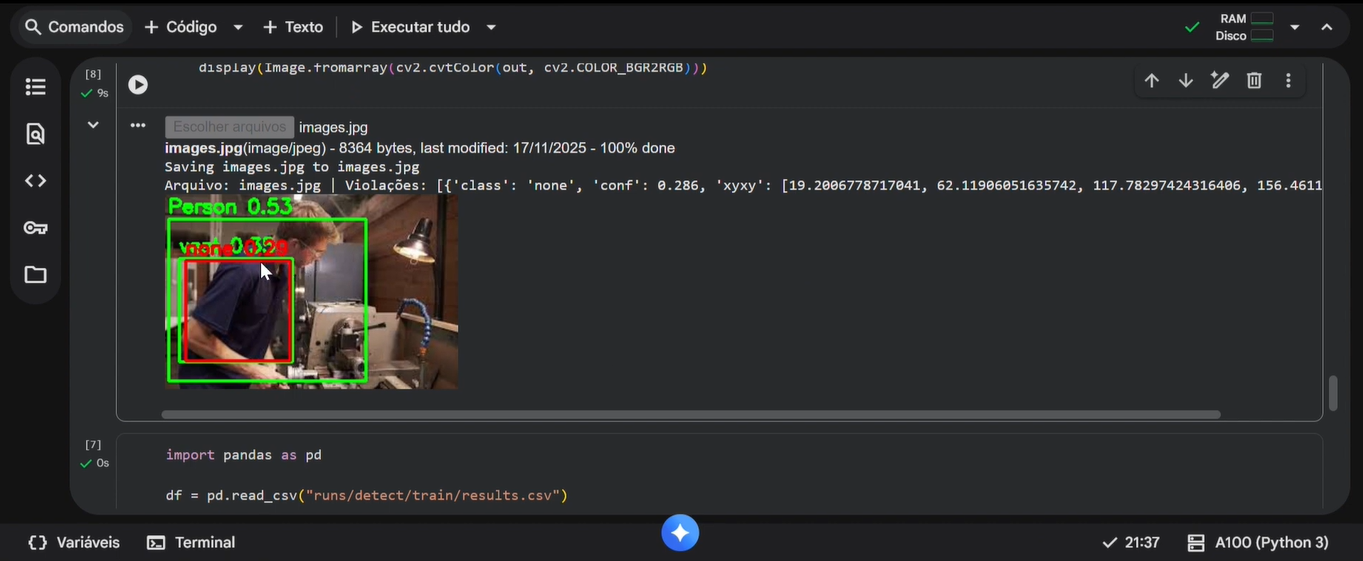The width and height of the screenshot is (1363, 561).
Task: Open the Secrets key icon
Action: click(x=36, y=228)
